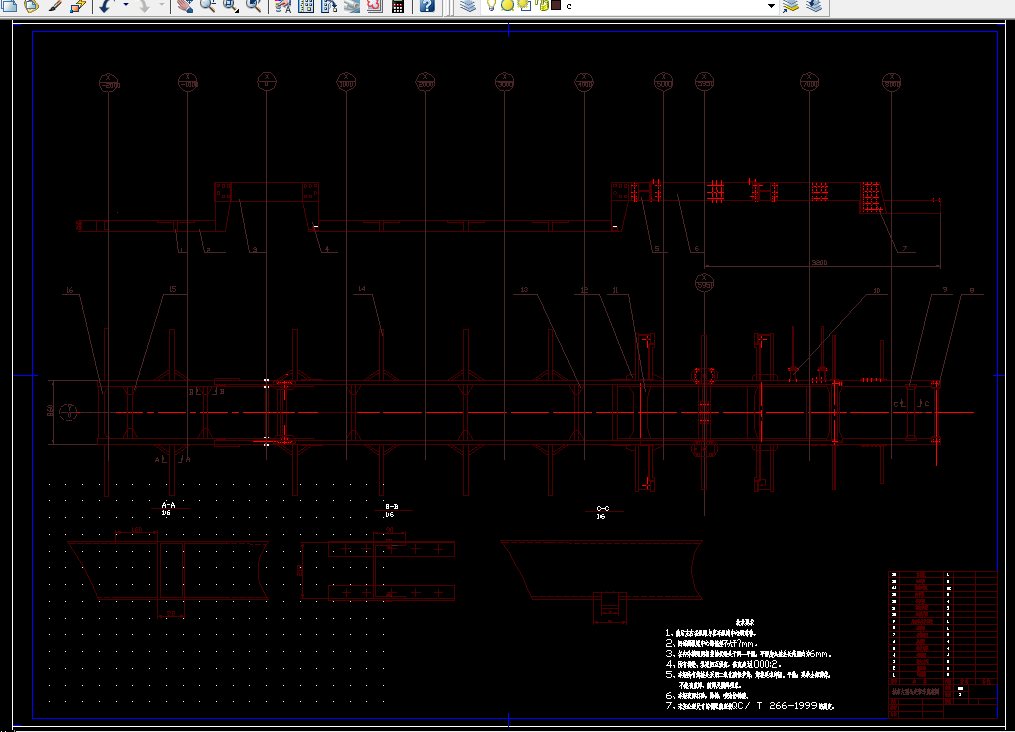Image resolution: width=1015 pixels, height=732 pixels.
Task: Expand the Redo history dropdown arrow
Action: click(x=161, y=6)
